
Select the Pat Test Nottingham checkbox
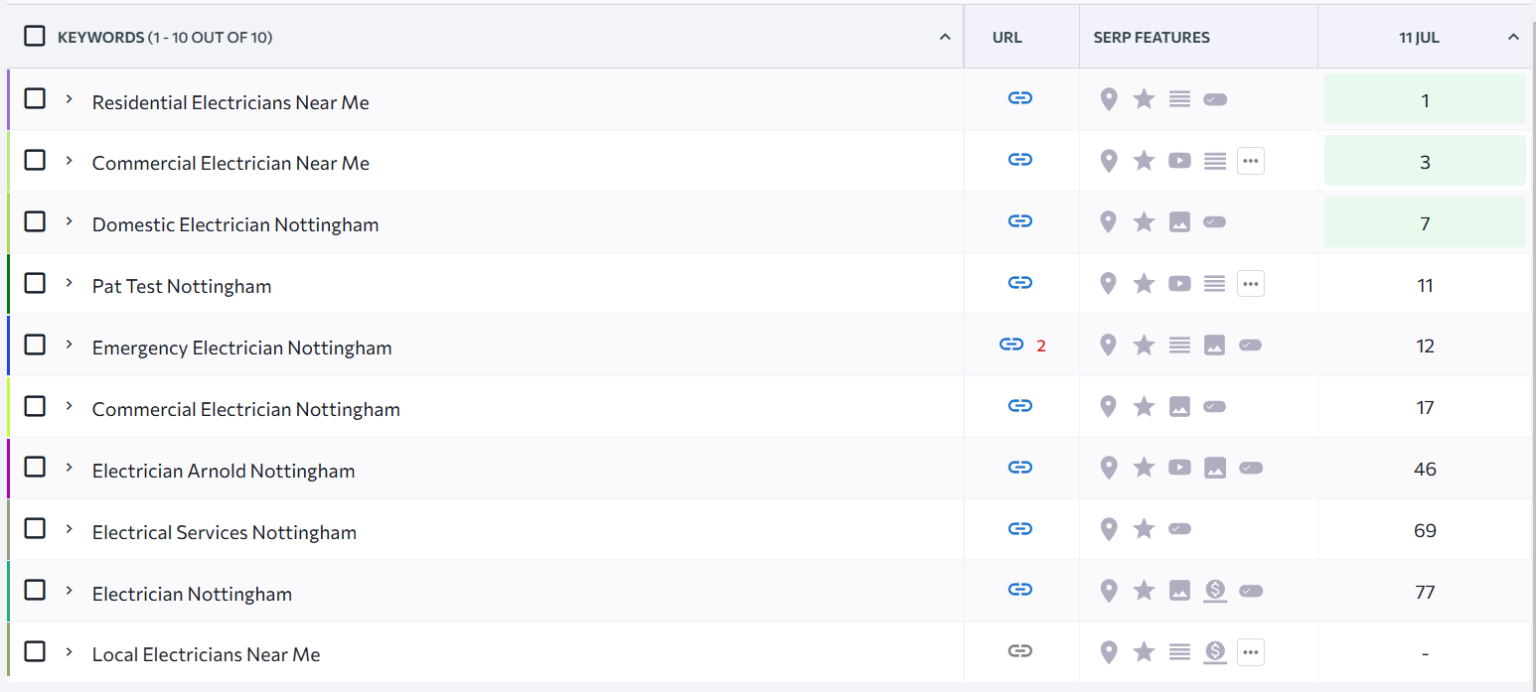(x=35, y=283)
